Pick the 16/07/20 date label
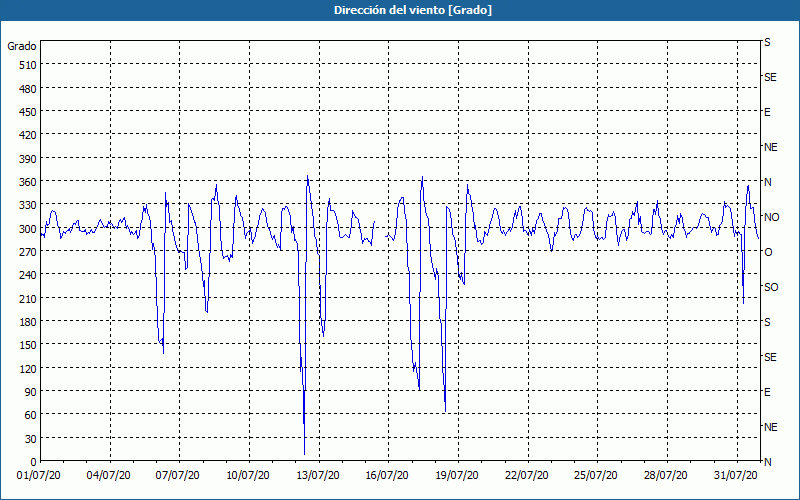 pos(387,476)
